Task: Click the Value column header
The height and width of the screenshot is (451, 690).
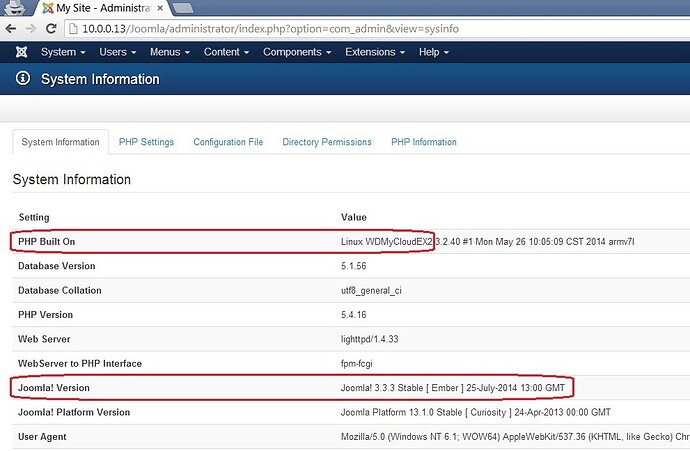Action: click(x=353, y=217)
